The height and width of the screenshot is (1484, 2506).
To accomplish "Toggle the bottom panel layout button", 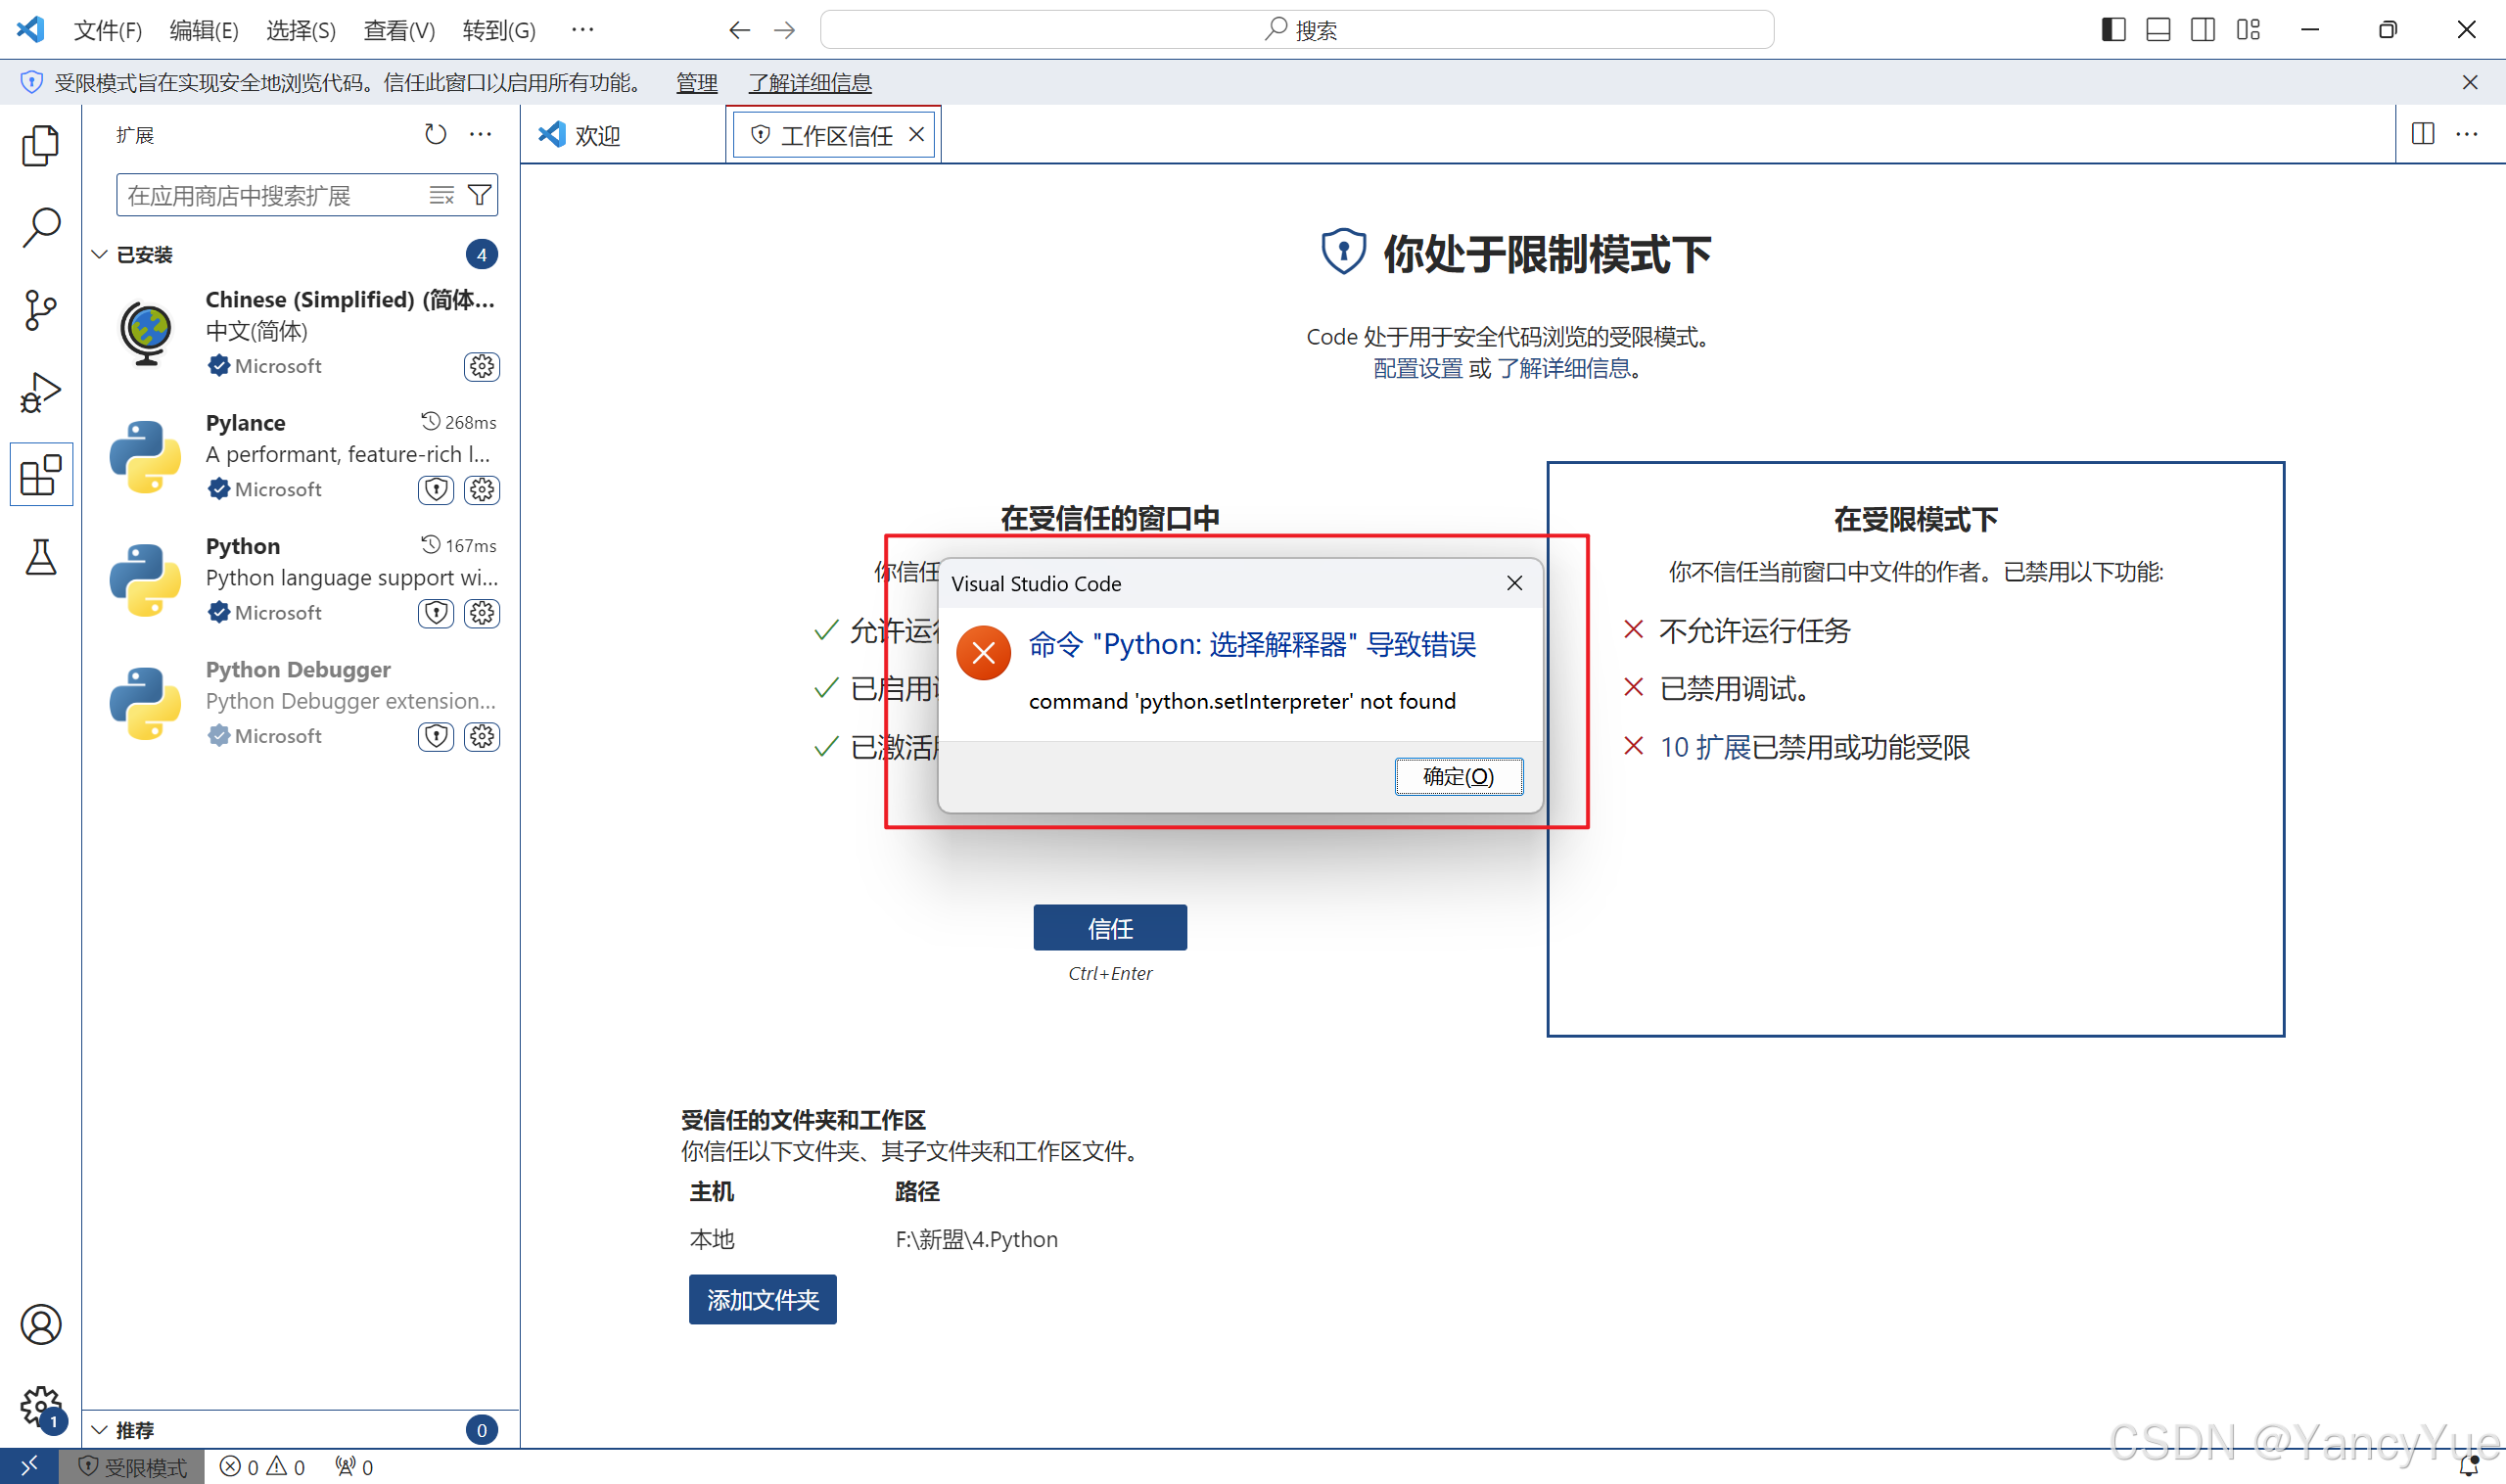I will pyautogui.click(x=2158, y=30).
